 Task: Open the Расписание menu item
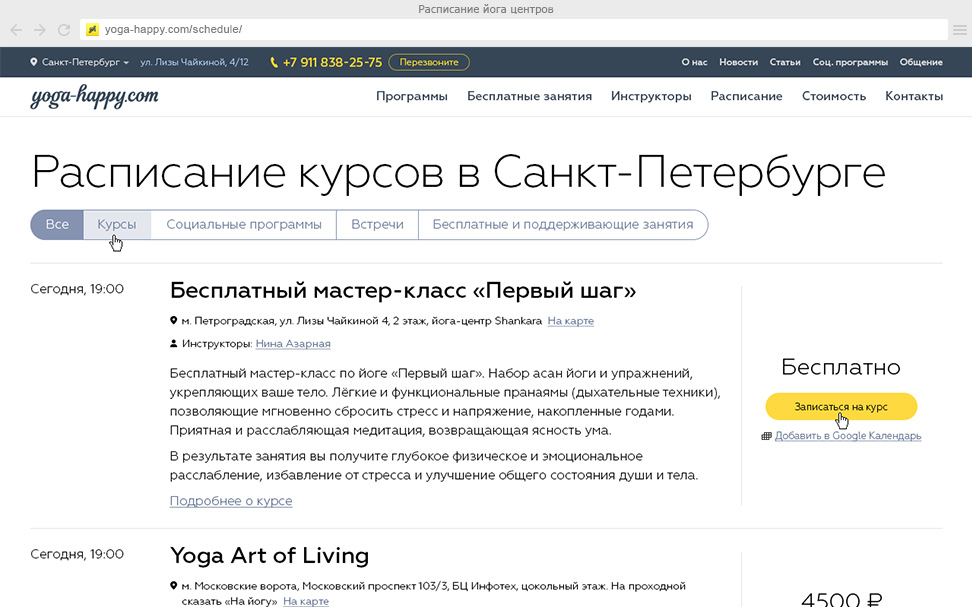[x=746, y=97]
